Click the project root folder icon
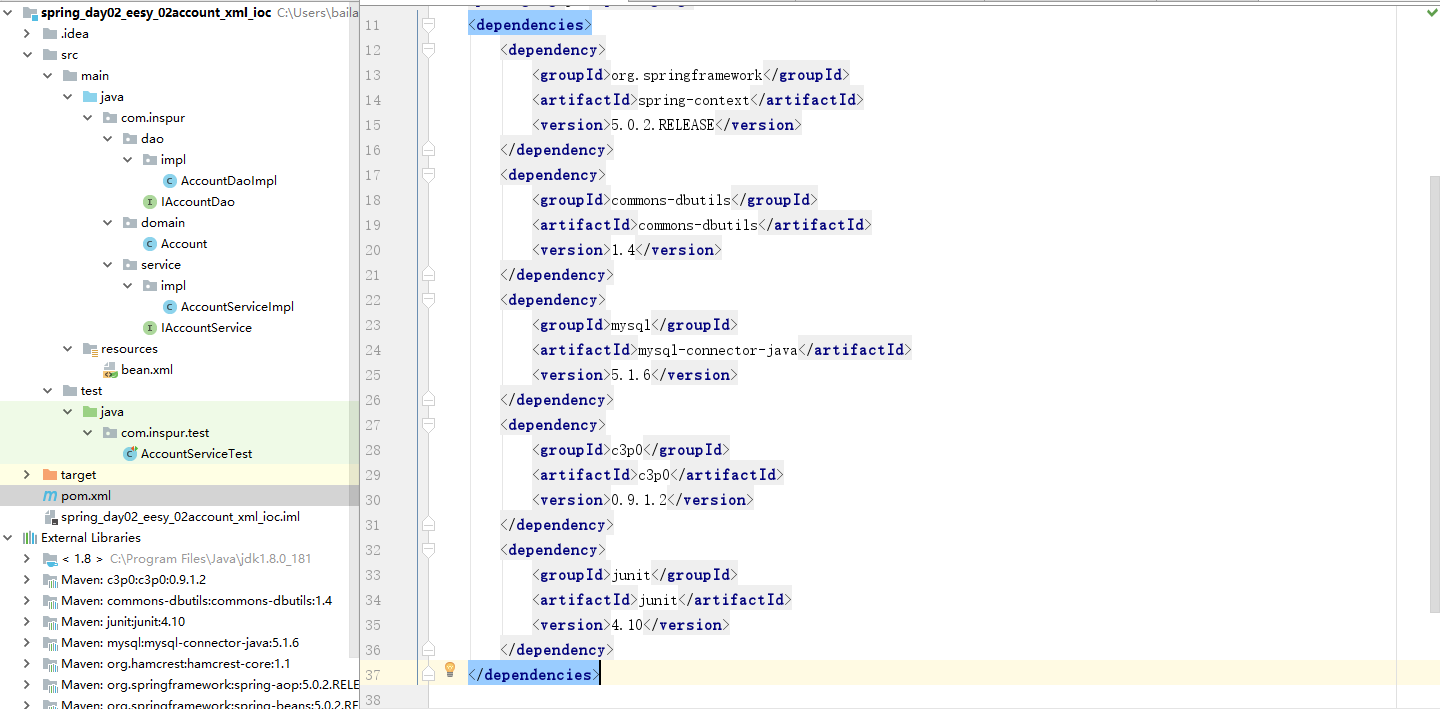Image resolution: width=1440 pixels, height=709 pixels. 30,13
